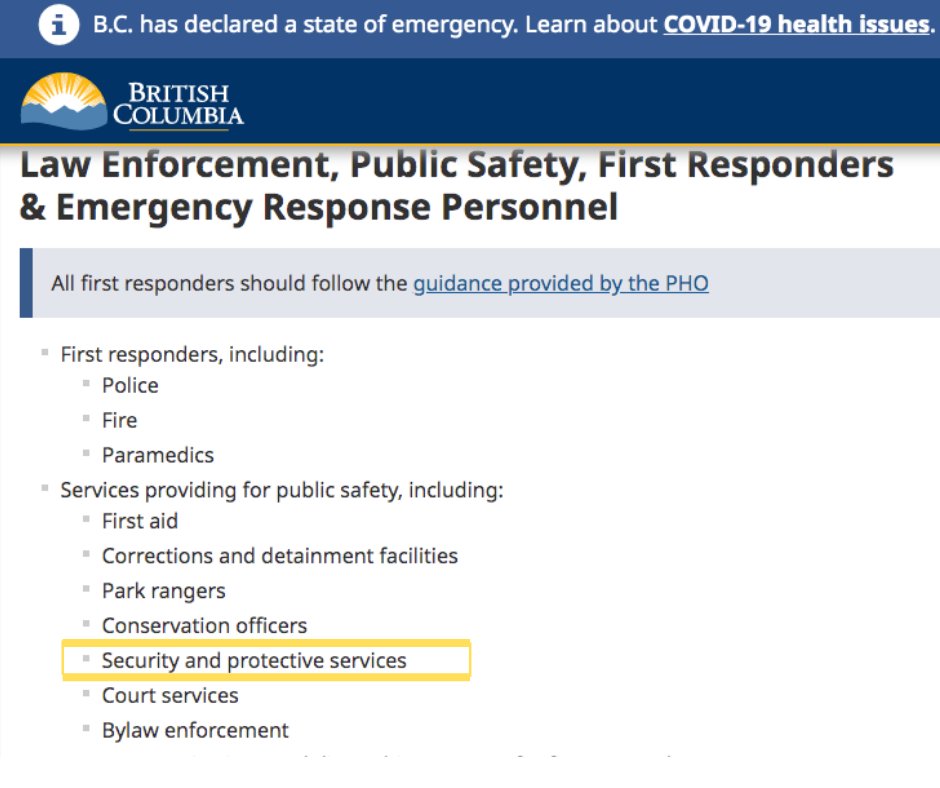Image resolution: width=940 pixels, height=788 pixels.
Task: Click the Bylaw enforcement list item
Action: 195,730
